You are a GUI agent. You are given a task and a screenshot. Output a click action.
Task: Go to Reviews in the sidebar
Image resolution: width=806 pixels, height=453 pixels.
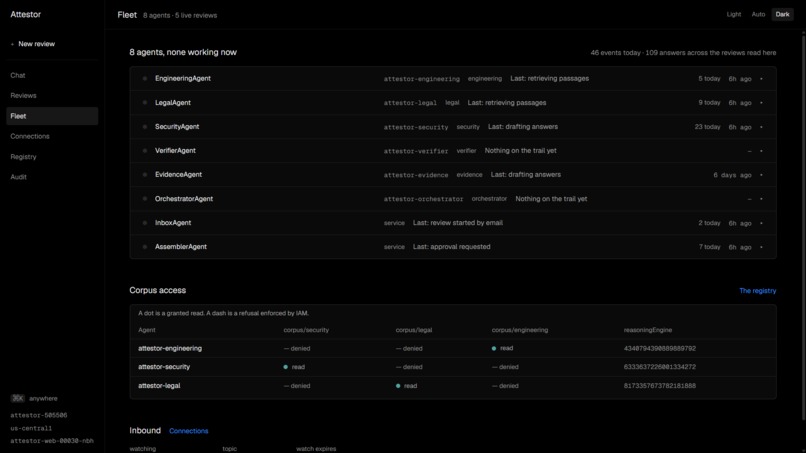pos(23,96)
